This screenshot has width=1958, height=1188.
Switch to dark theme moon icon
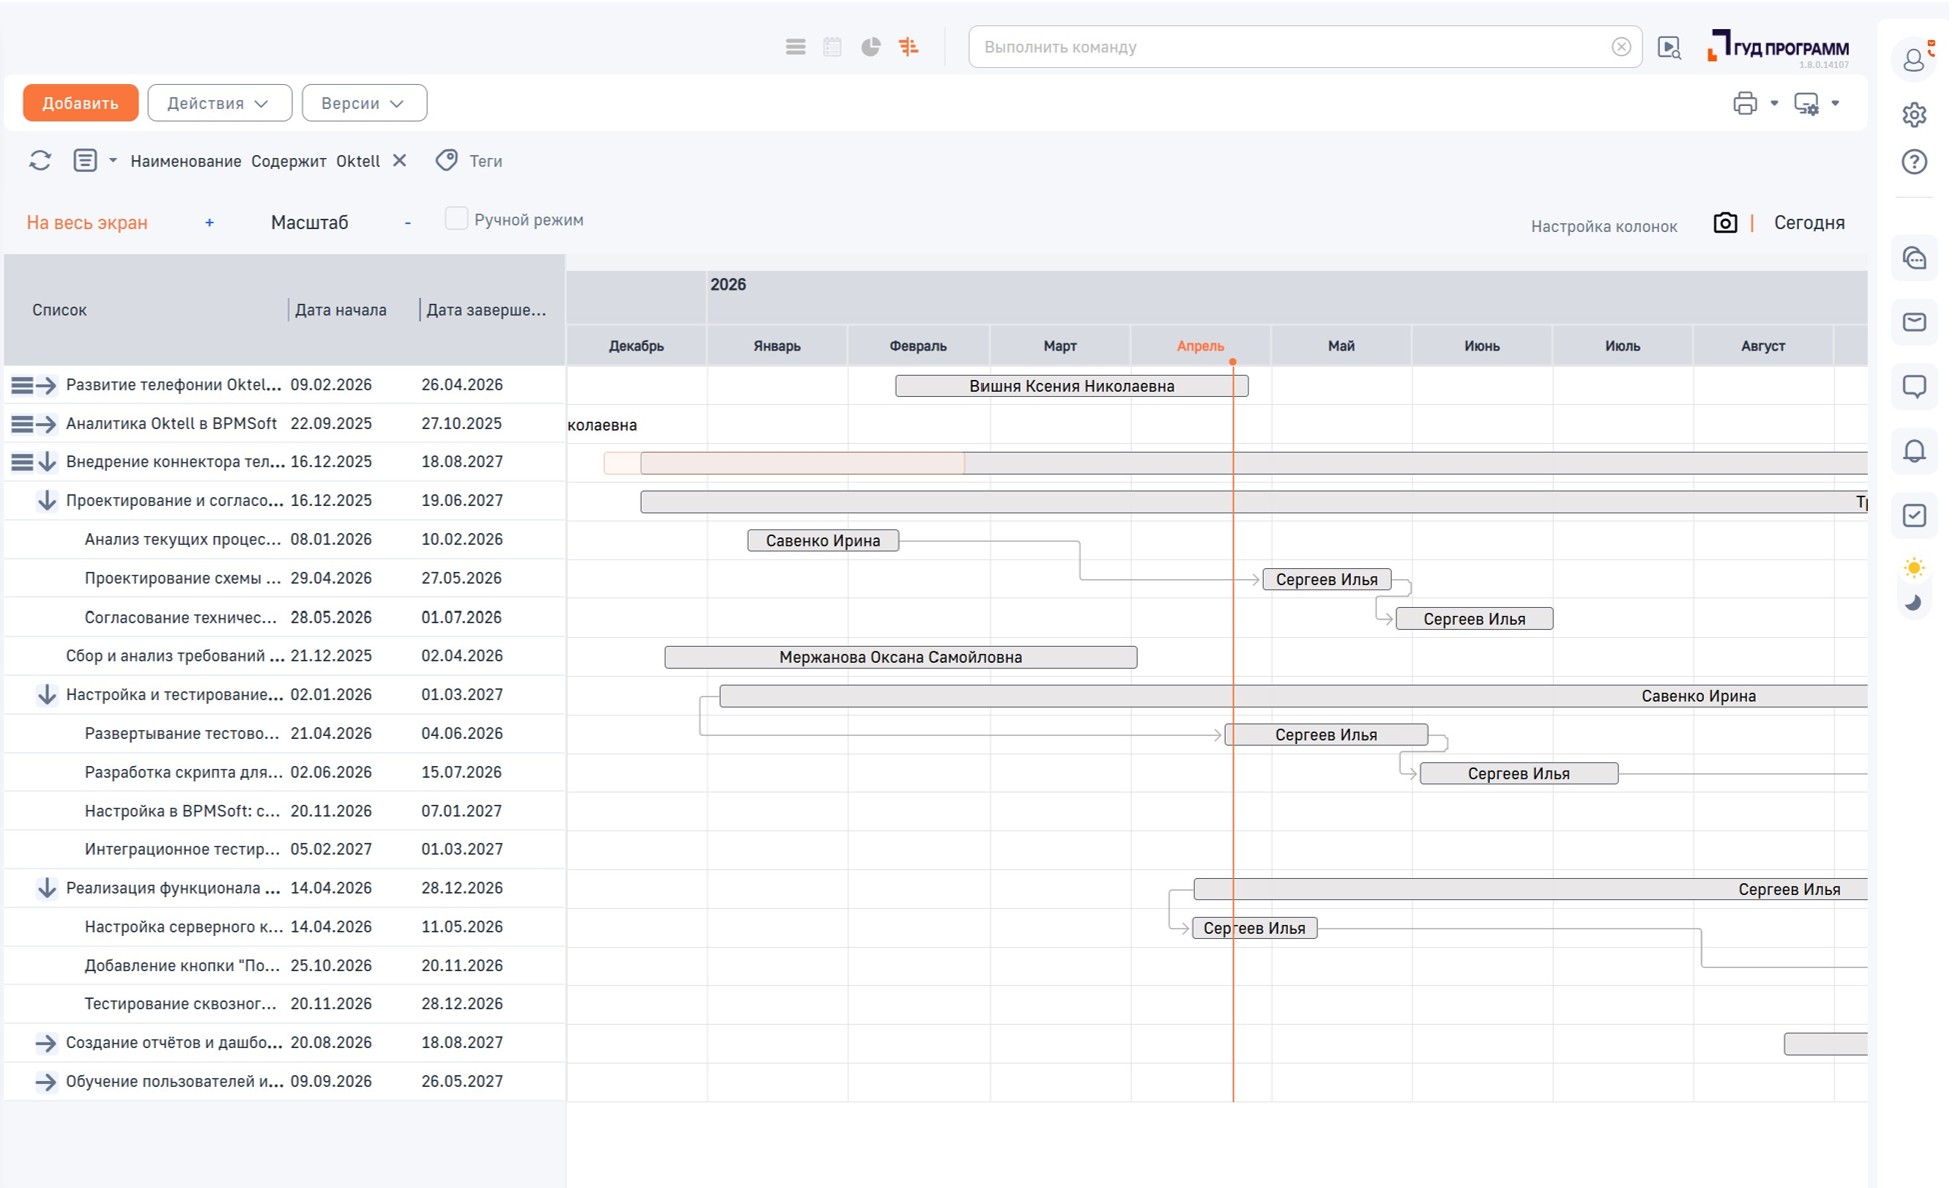click(1914, 602)
